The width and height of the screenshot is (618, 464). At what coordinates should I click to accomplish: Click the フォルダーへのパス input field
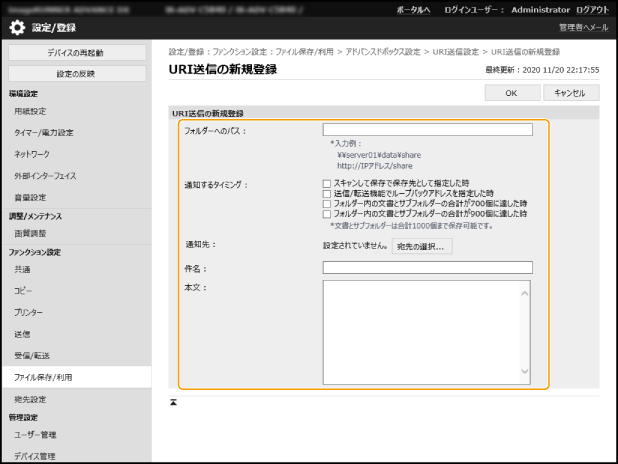(427, 130)
